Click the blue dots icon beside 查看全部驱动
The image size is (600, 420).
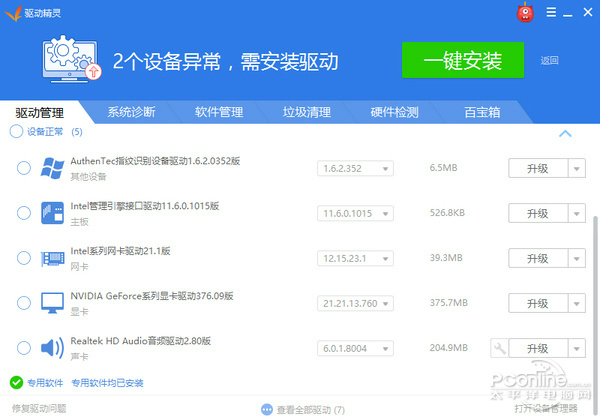tap(267, 410)
